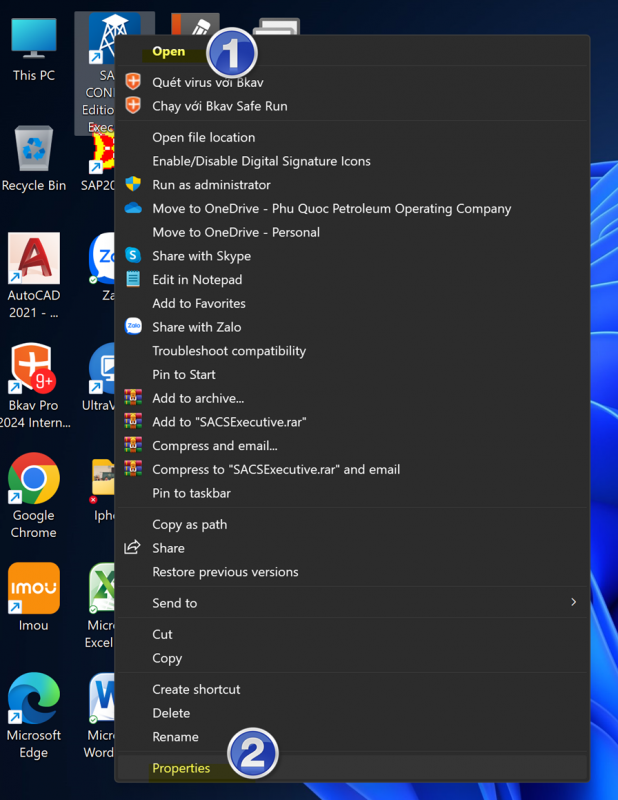This screenshot has width=618, height=800.
Task: Select the AutoCAD 2021 desktop shortcut
Action: [34, 276]
